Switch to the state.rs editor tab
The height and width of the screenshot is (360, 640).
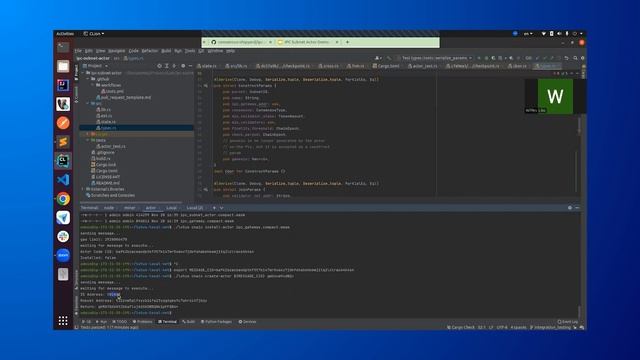tap(207, 66)
